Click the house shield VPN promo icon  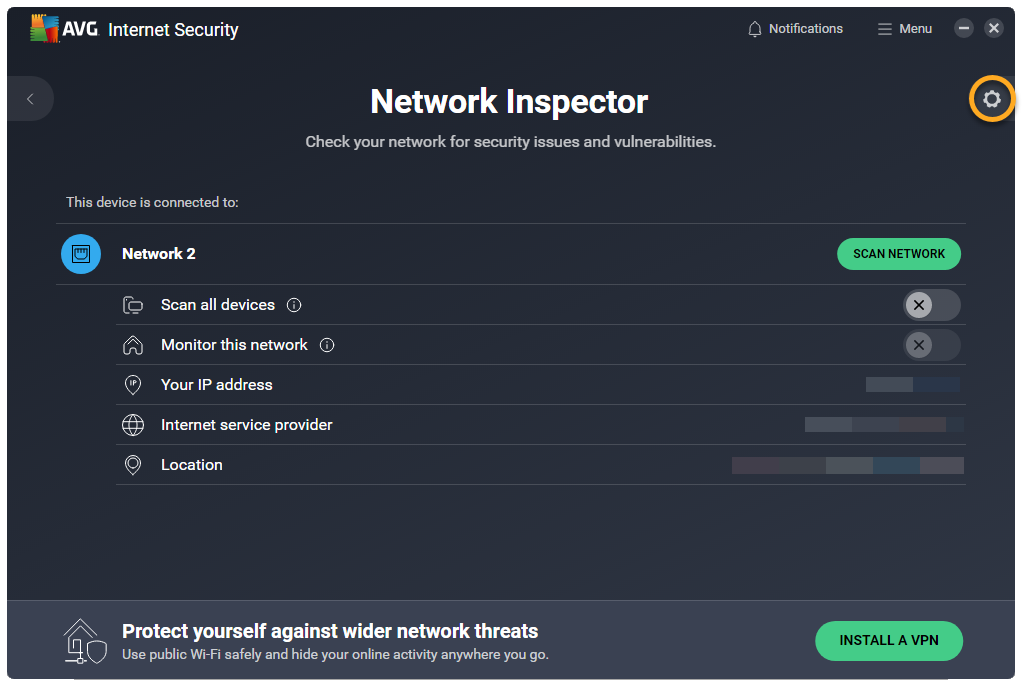(84, 641)
